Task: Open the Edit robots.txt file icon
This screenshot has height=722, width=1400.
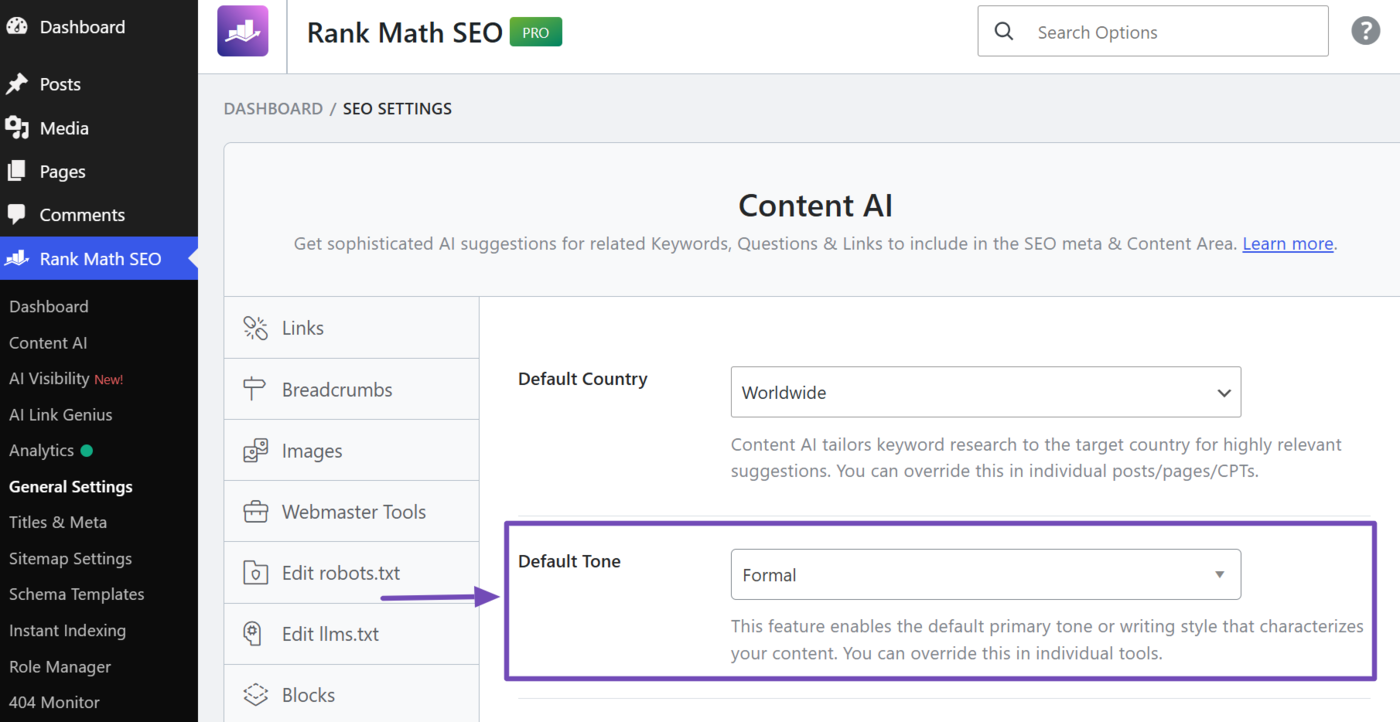Action: [256, 573]
